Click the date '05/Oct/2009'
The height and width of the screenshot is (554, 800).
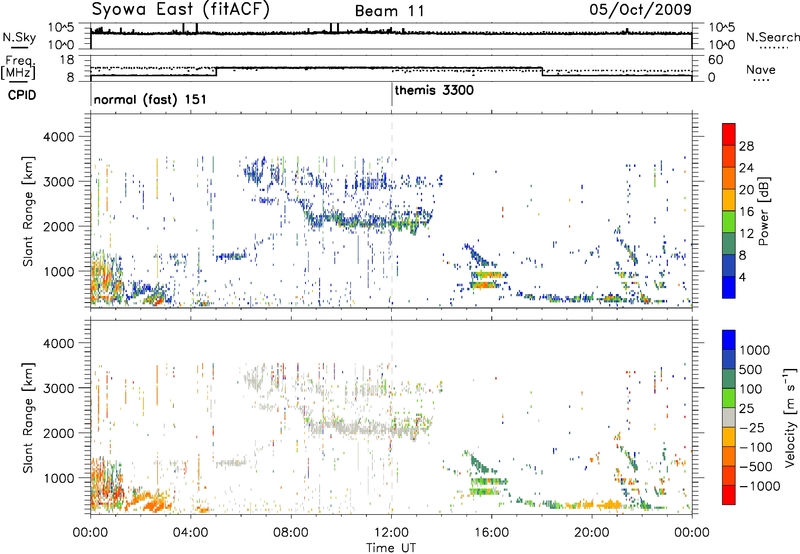coord(641,10)
